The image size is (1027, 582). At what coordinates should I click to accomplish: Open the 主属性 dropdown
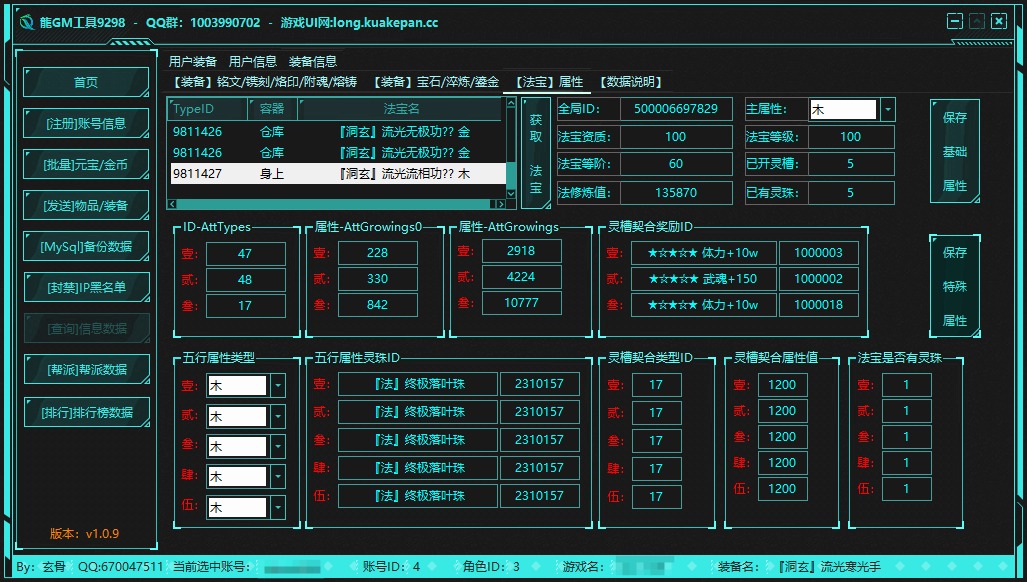(x=887, y=109)
